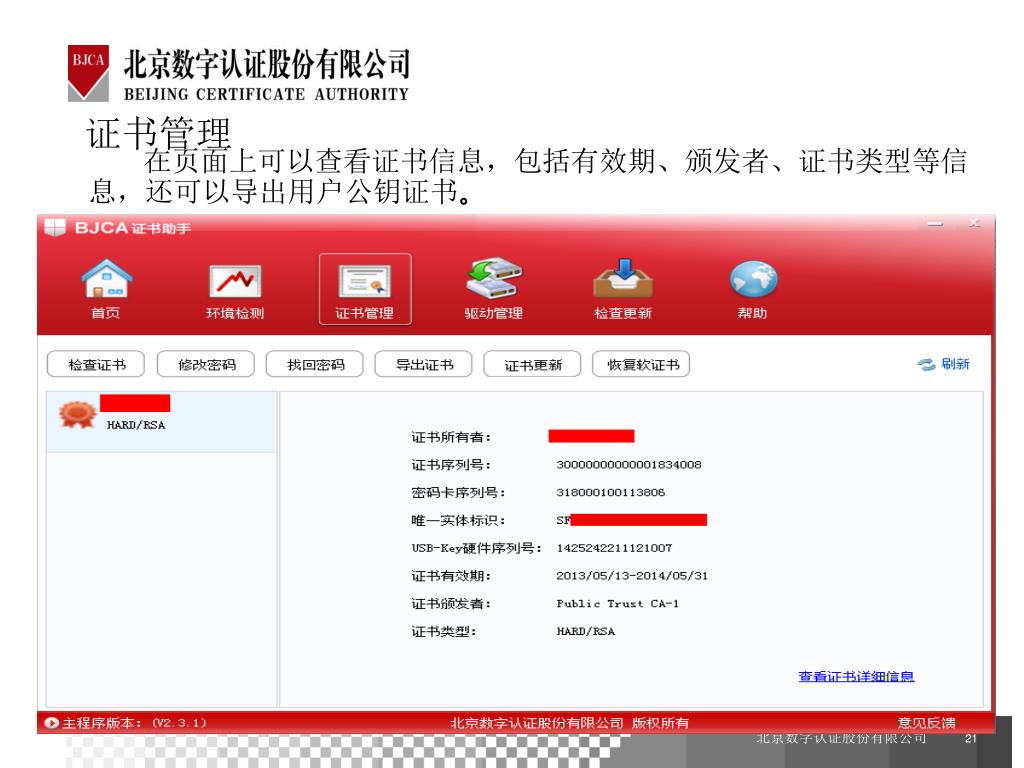Click the 恢复软证书 button
Screen dimensions: 1024x768
point(641,364)
